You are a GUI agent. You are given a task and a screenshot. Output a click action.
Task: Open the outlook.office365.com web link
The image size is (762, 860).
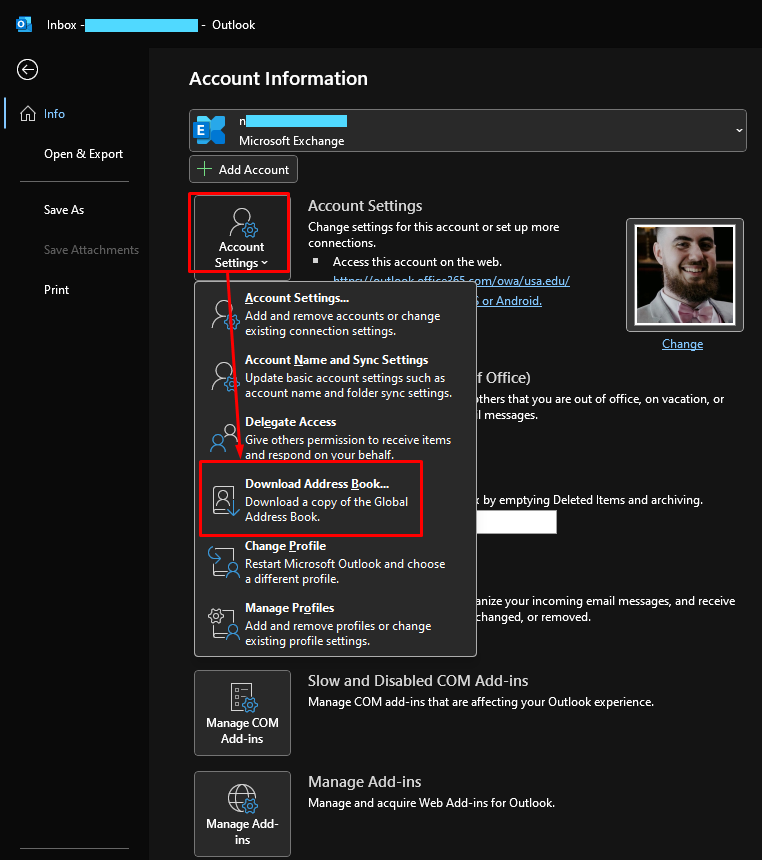pyautogui.click(x=452, y=279)
